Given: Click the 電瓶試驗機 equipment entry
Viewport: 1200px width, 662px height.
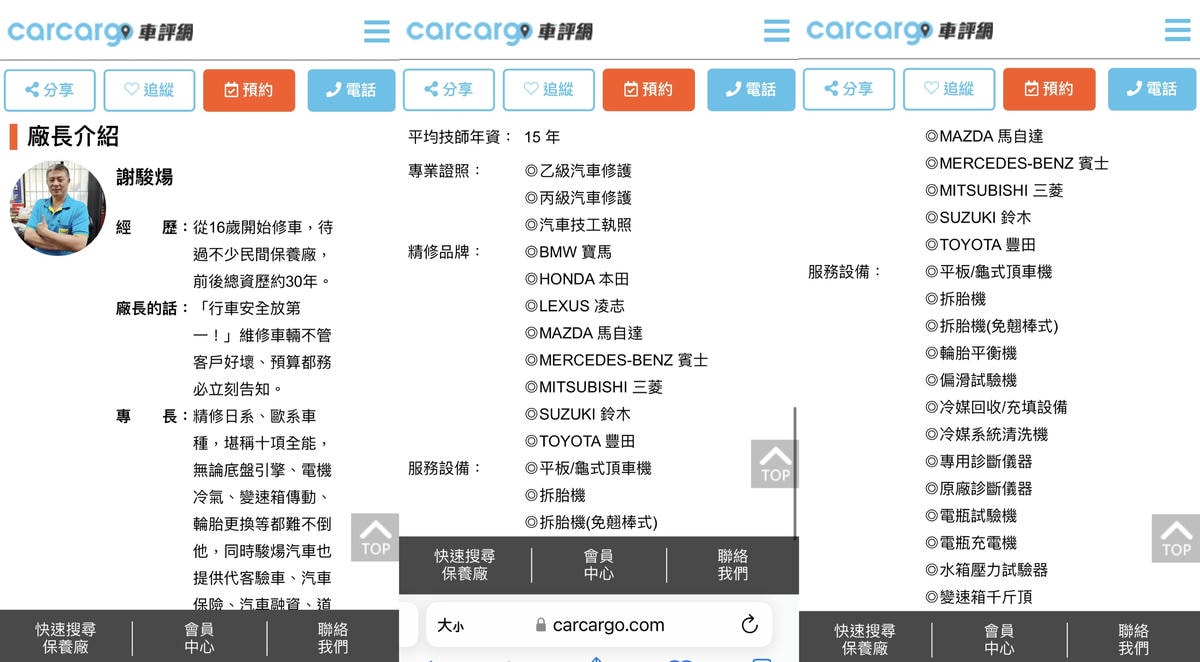Looking at the screenshot, I should point(971,515).
